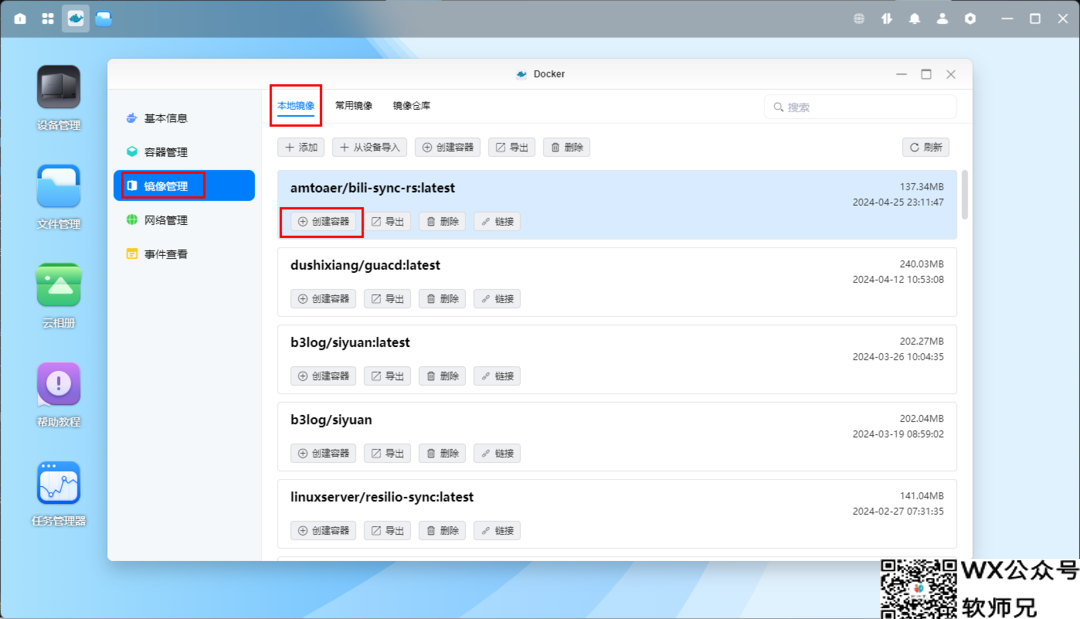
Task: Open the user account icon
Action: (x=942, y=19)
